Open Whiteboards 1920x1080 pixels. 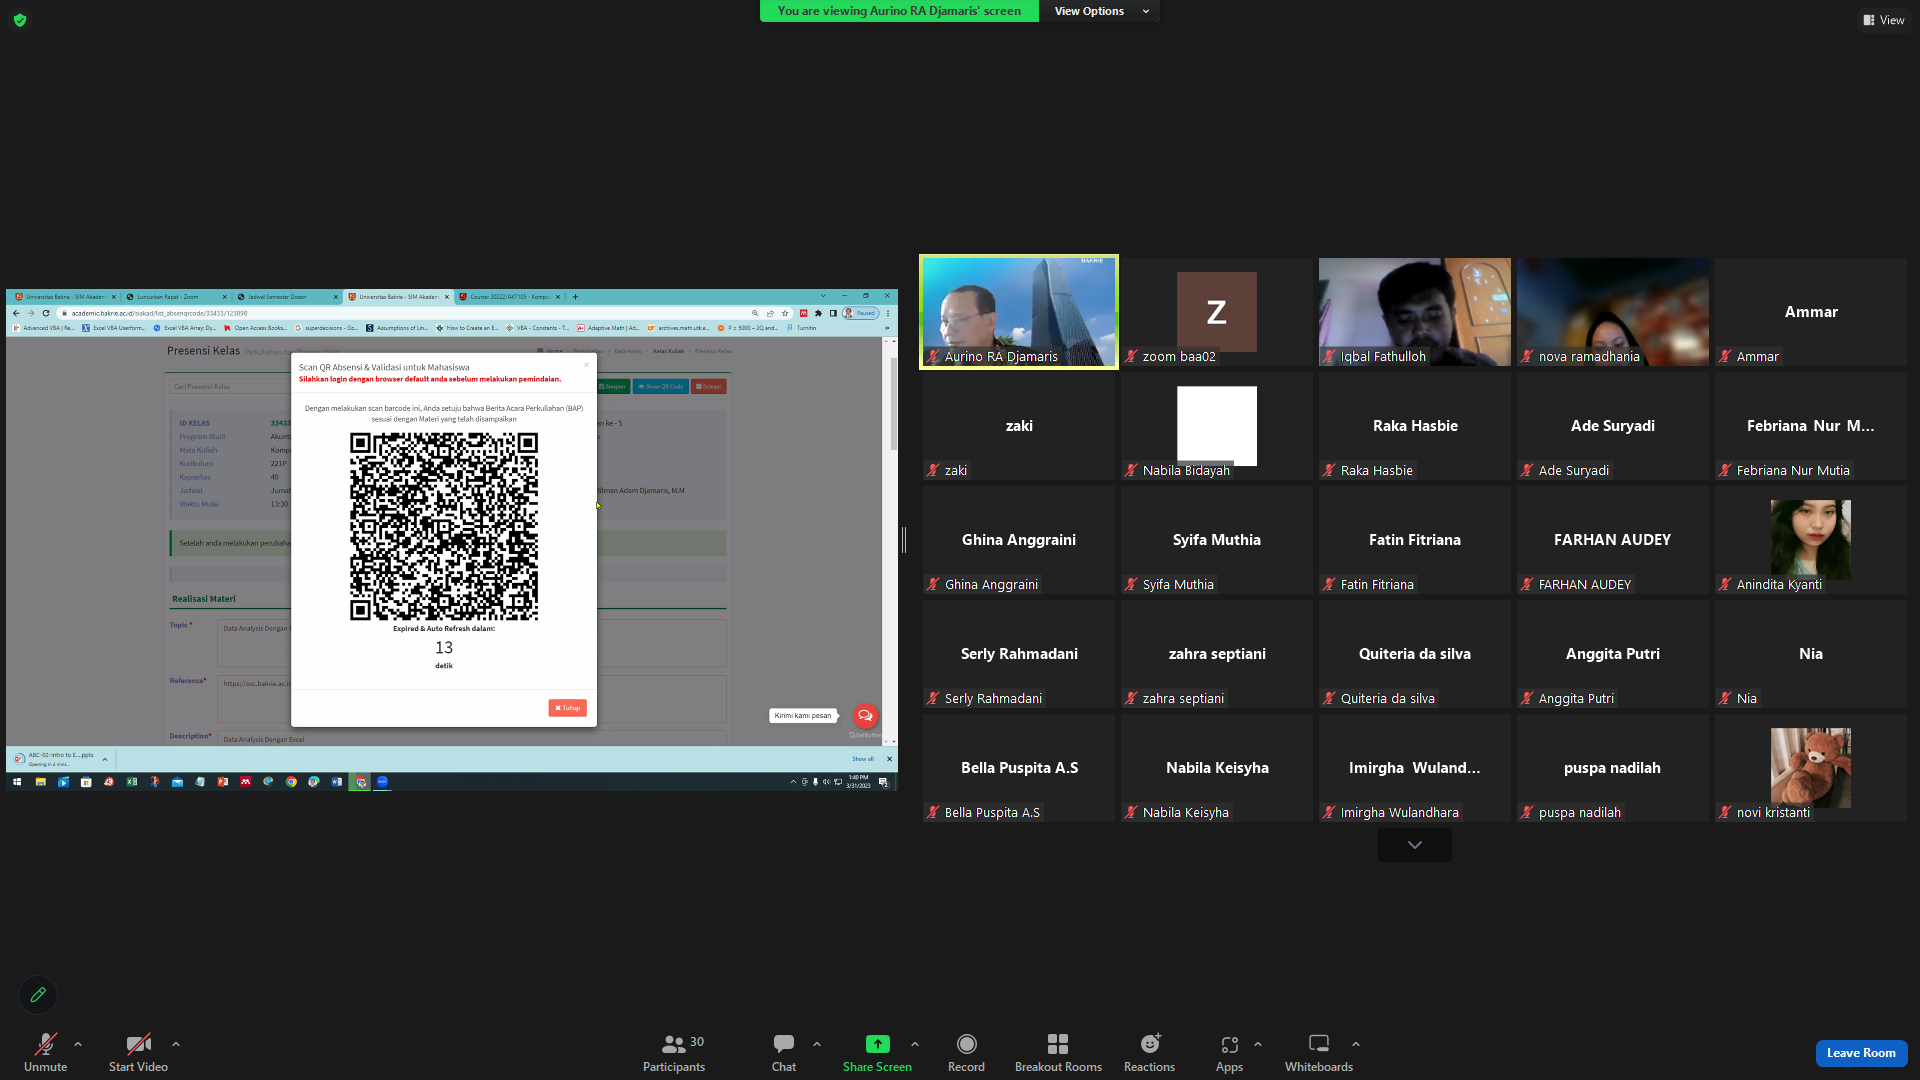[1318, 1053]
